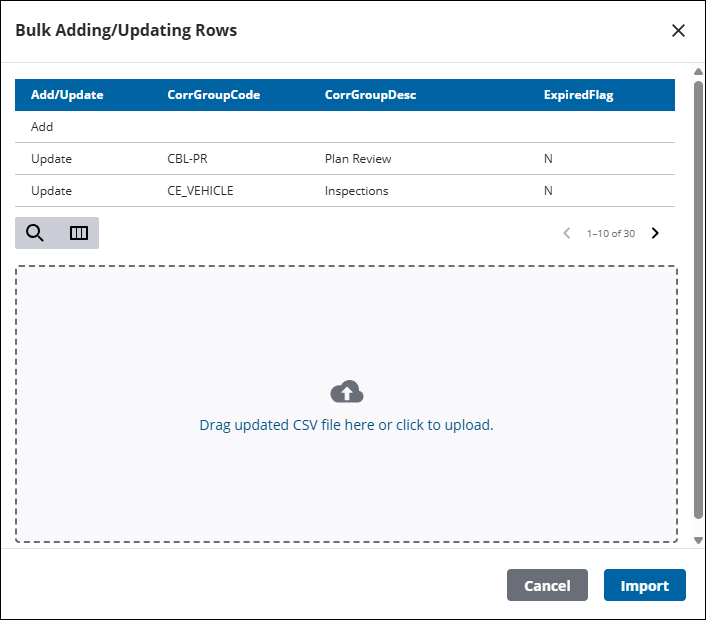Viewport: 706px width, 620px height.
Task: Sort by Add/Update column header
Action: click(67, 95)
